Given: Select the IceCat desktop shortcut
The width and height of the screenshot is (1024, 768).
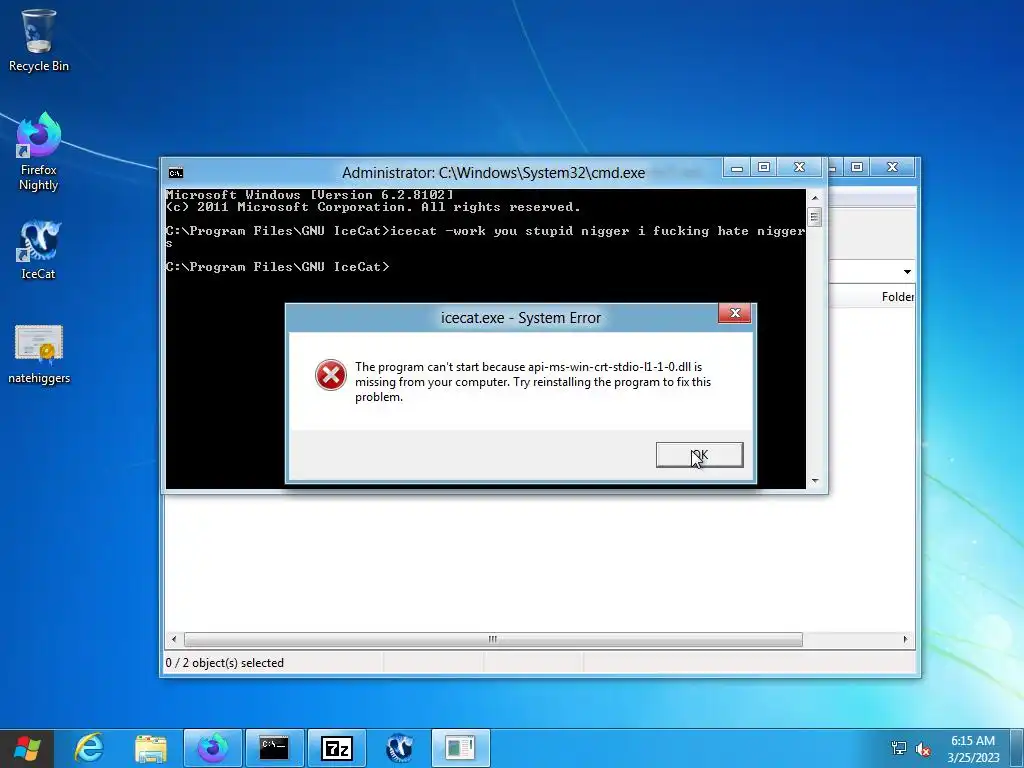Looking at the screenshot, I should click(39, 249).
